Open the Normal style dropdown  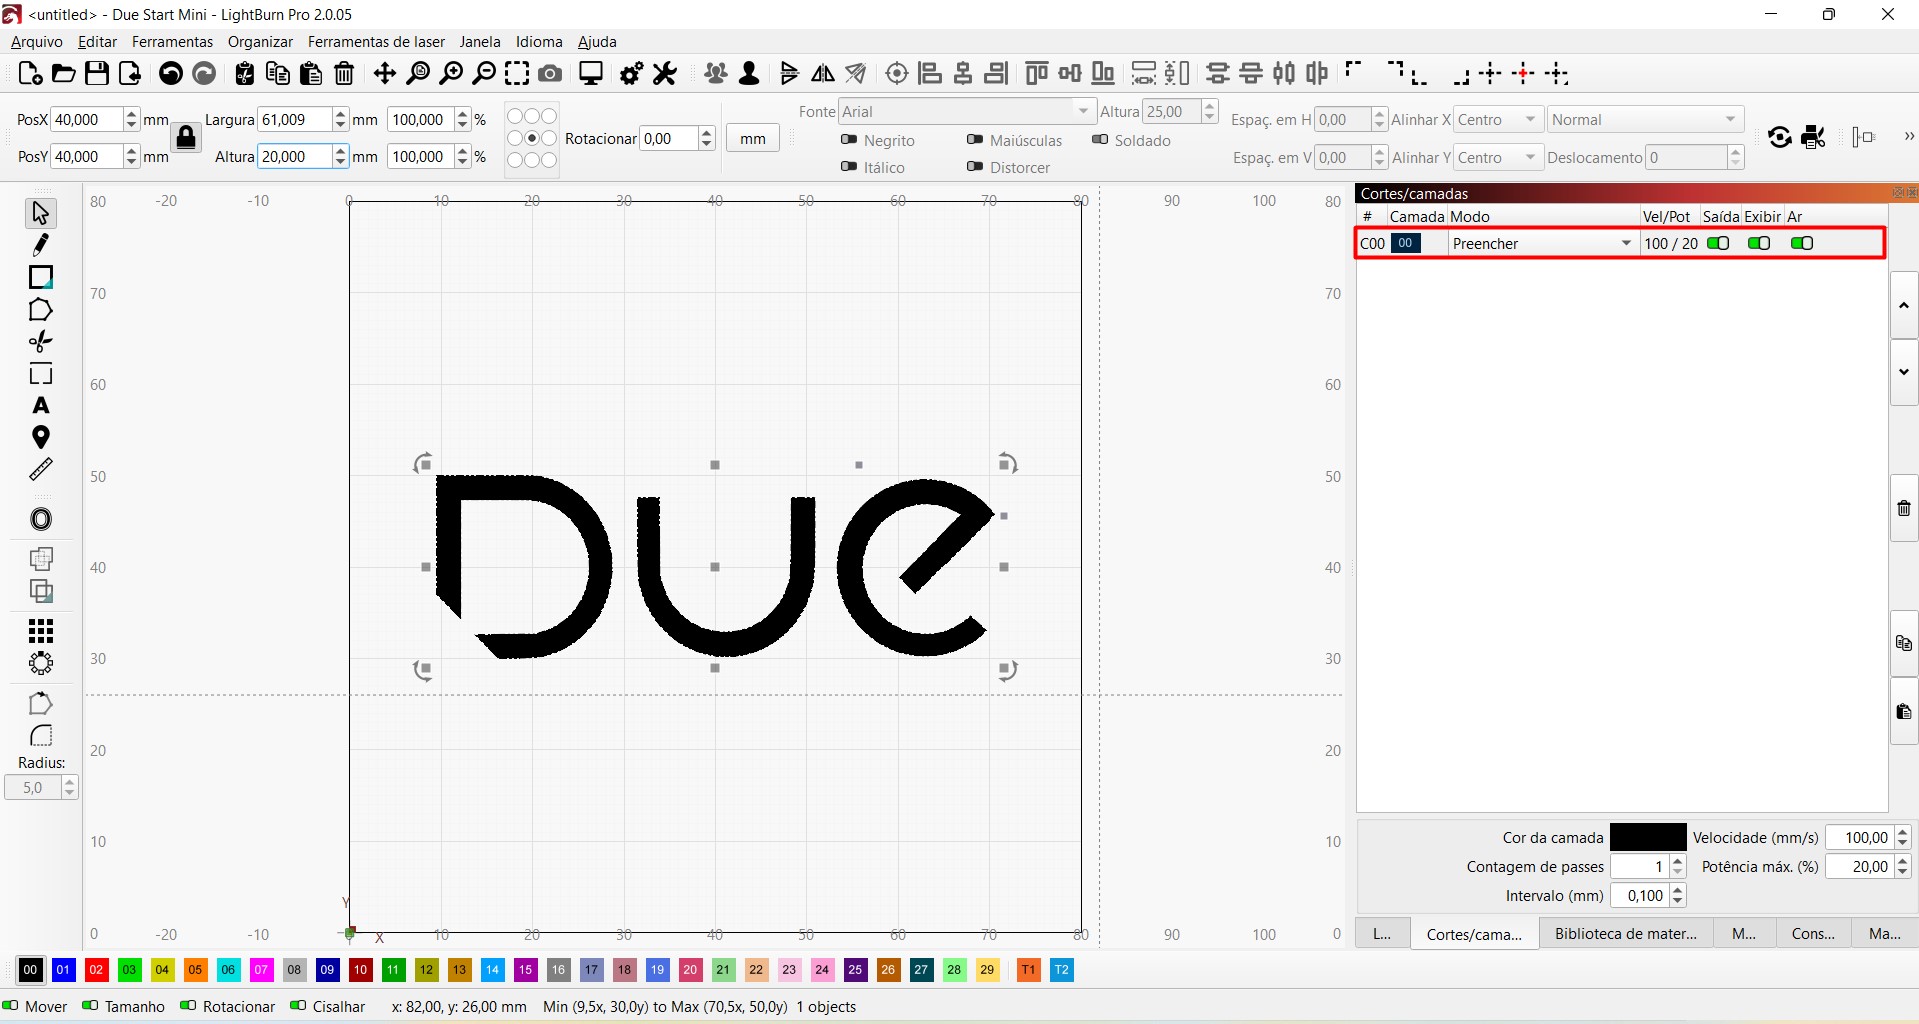[x=1645, y=119]
